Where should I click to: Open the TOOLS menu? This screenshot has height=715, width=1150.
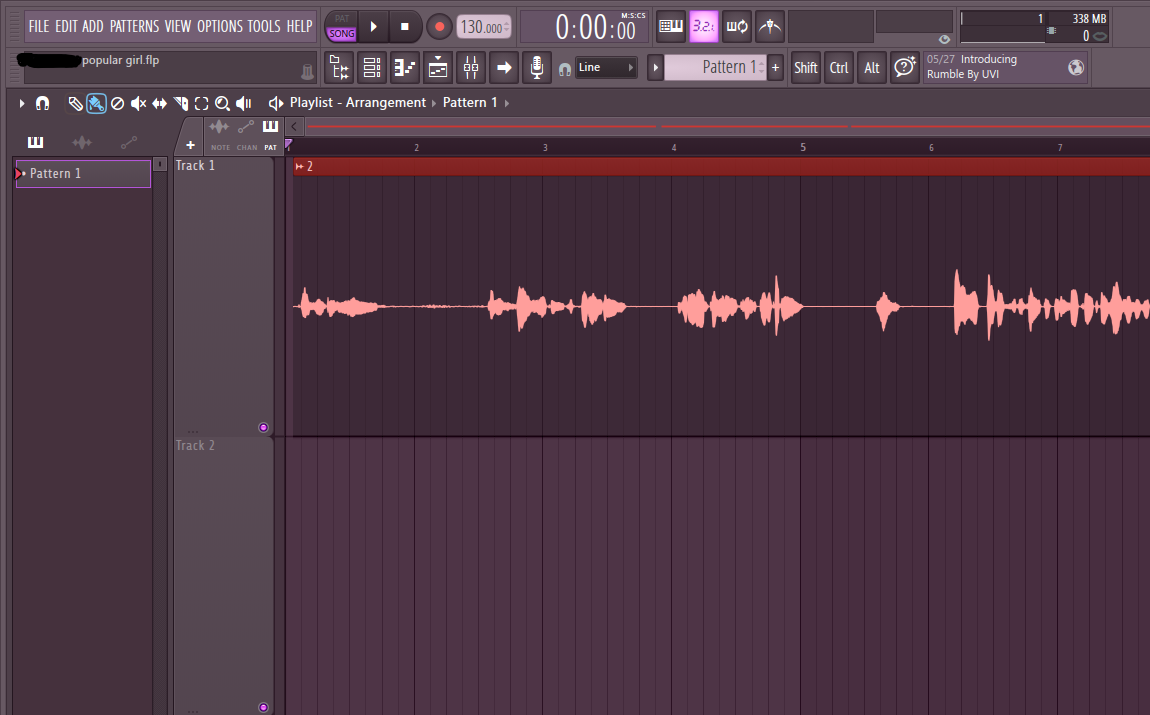pyautogui.click(x=263, y=26)
